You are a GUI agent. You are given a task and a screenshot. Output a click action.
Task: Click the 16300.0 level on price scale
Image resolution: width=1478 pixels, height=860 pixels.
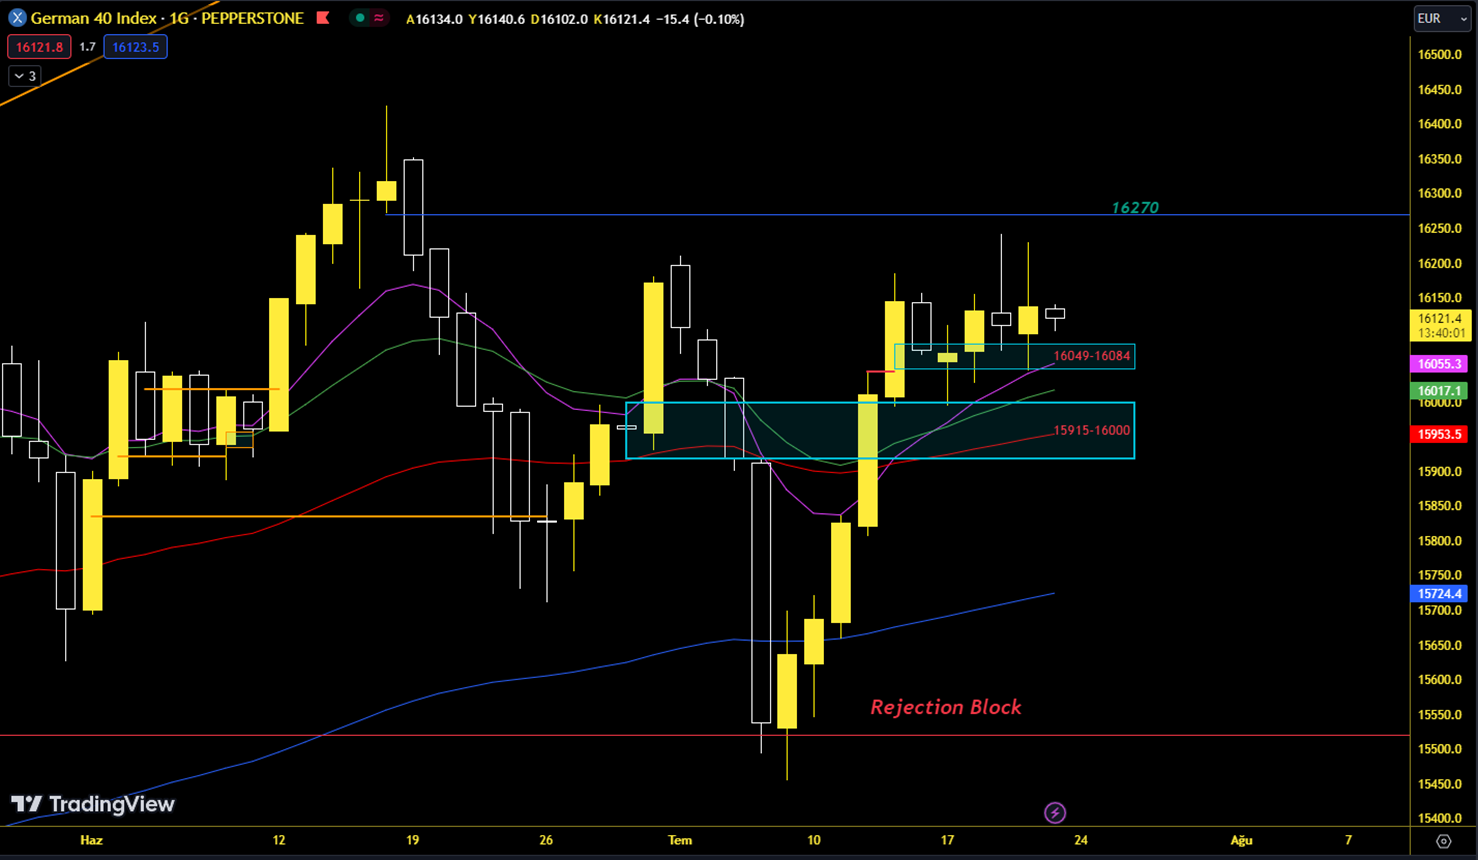[1440, 194]
